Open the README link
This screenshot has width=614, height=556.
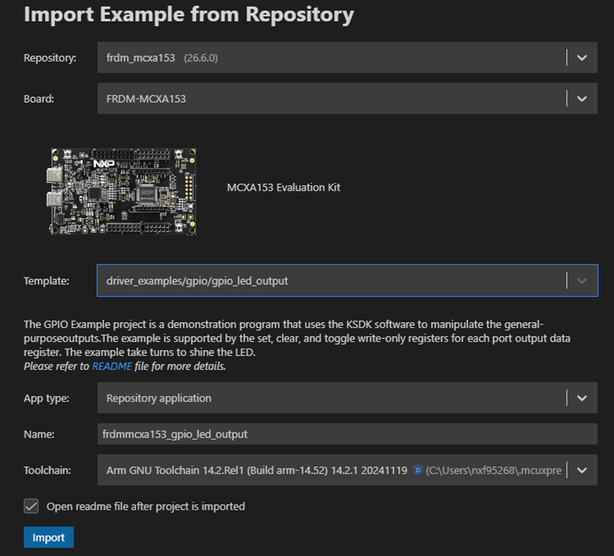point(112,366)
